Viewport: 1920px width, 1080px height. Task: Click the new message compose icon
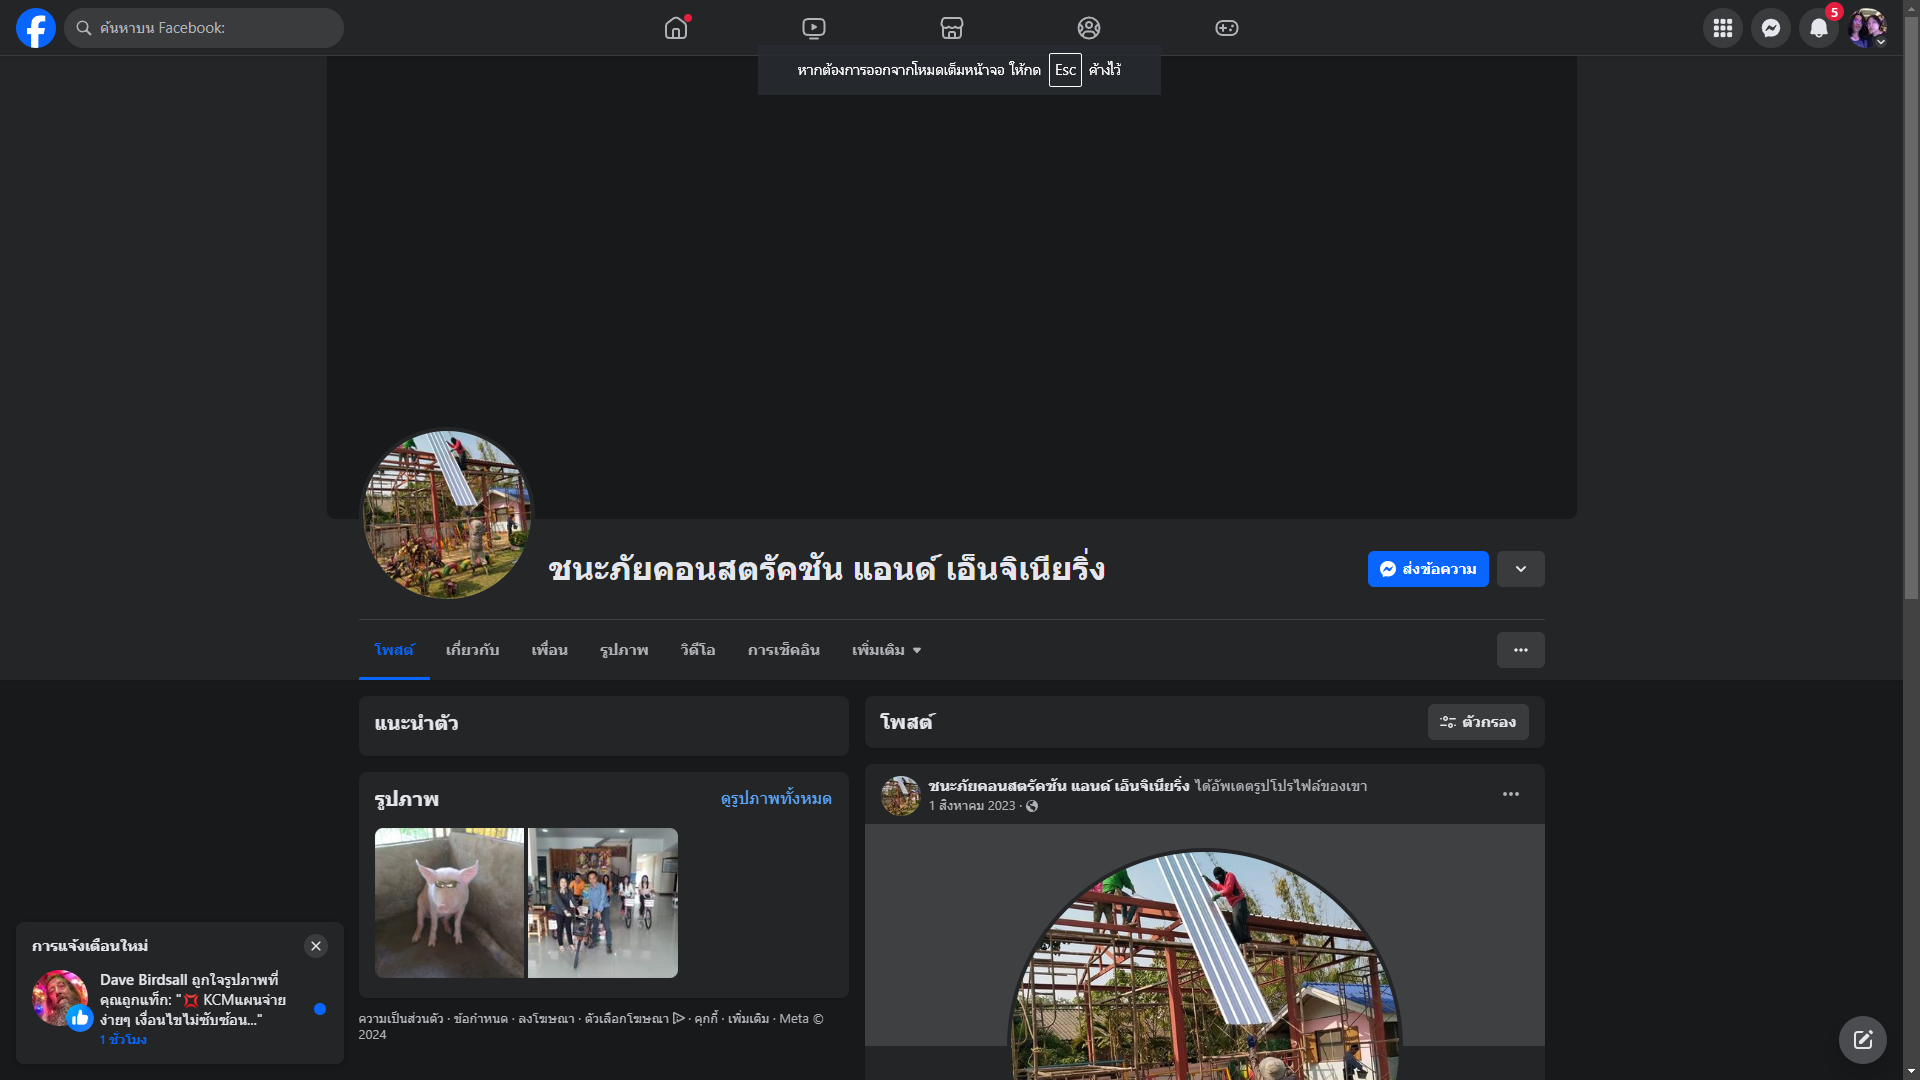click(1863, 1040)
